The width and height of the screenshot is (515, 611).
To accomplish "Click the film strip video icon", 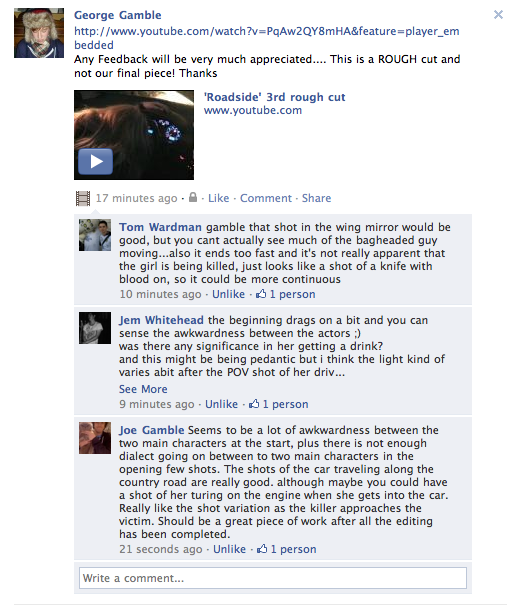I will 83,198.
